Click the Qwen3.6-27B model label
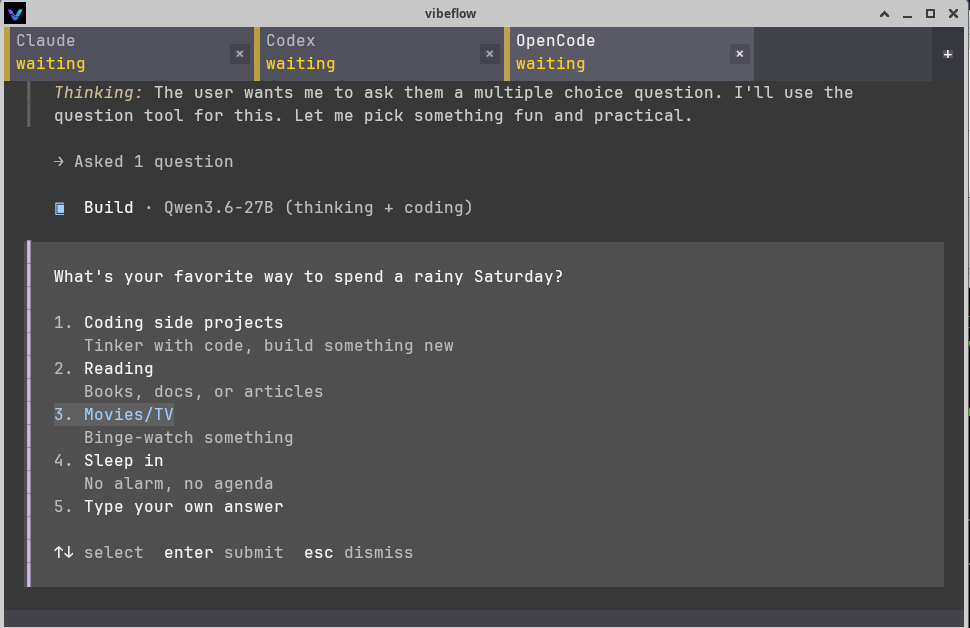 (318, 208)
